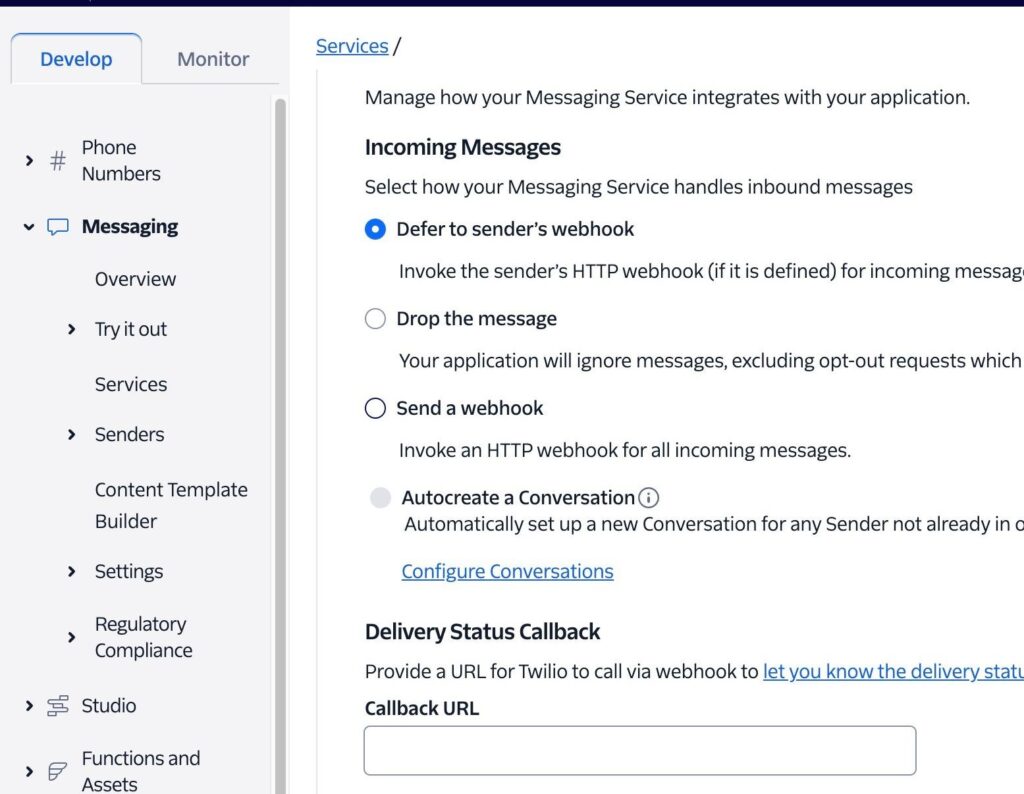This screenshot has height=794, width=1024.
Task: Click the Studio flow icon
Action: coord(58,706)
